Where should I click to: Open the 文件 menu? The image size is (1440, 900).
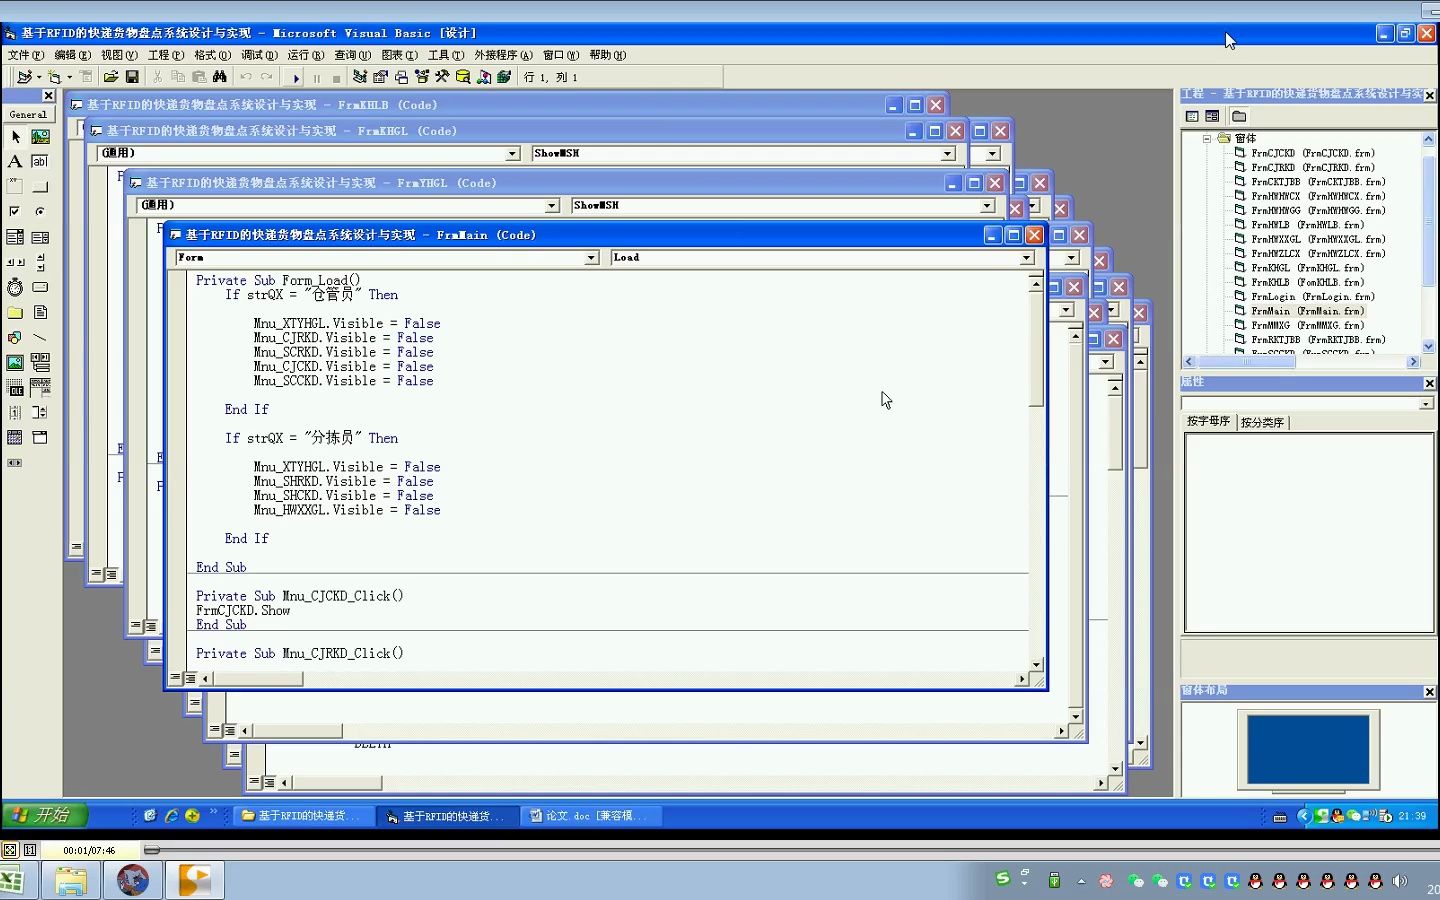(x=25, y=55)
